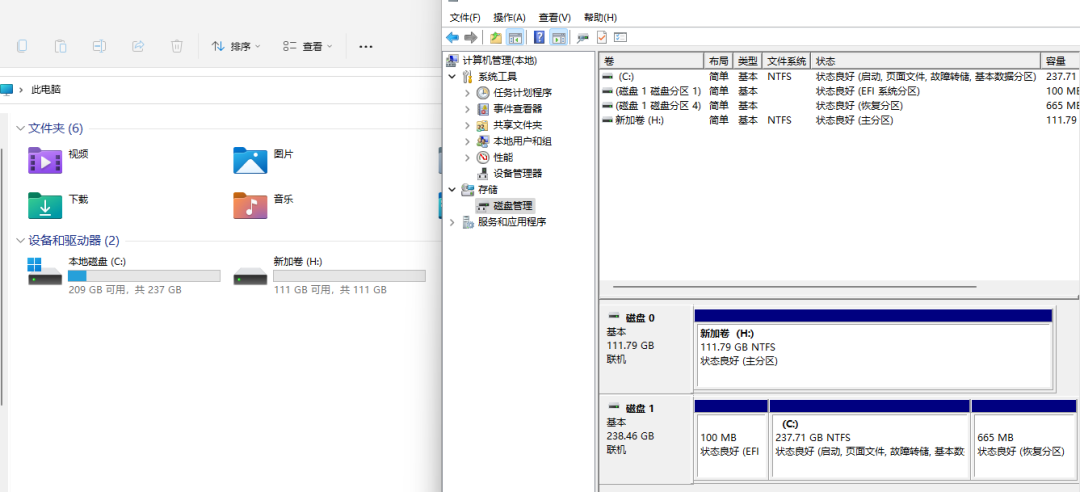Open the 查看(V) menu in Computer Management
The image size is (1080, 492).
(554, 17)
